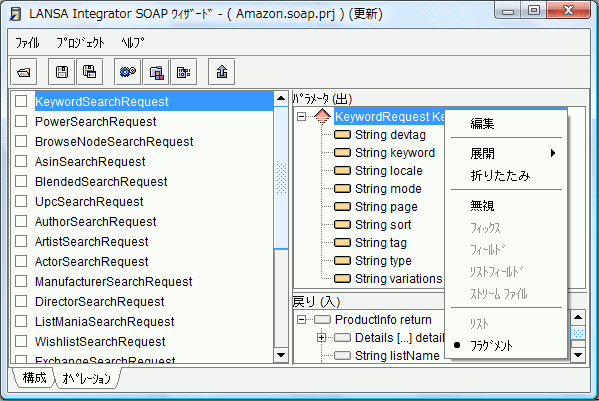Select 無視 in the context menu

482,206
